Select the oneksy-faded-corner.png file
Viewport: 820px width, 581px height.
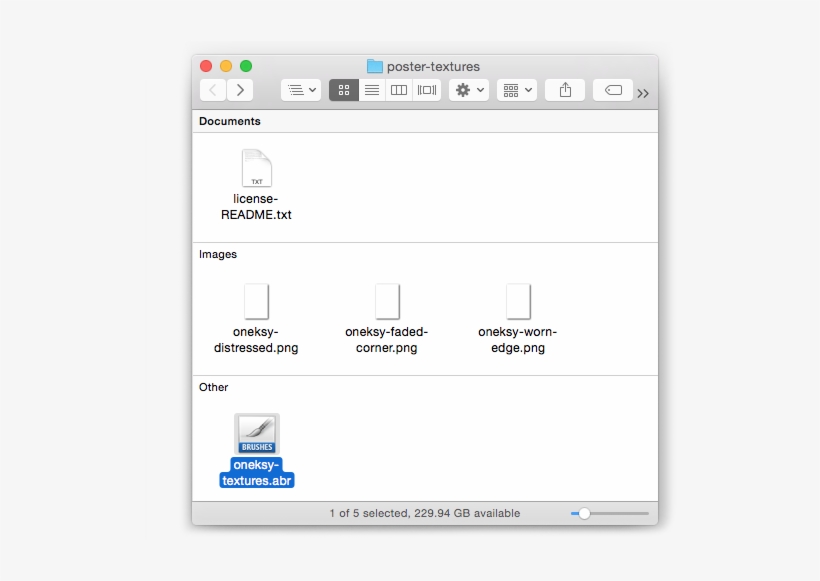(x=387, y=302)
